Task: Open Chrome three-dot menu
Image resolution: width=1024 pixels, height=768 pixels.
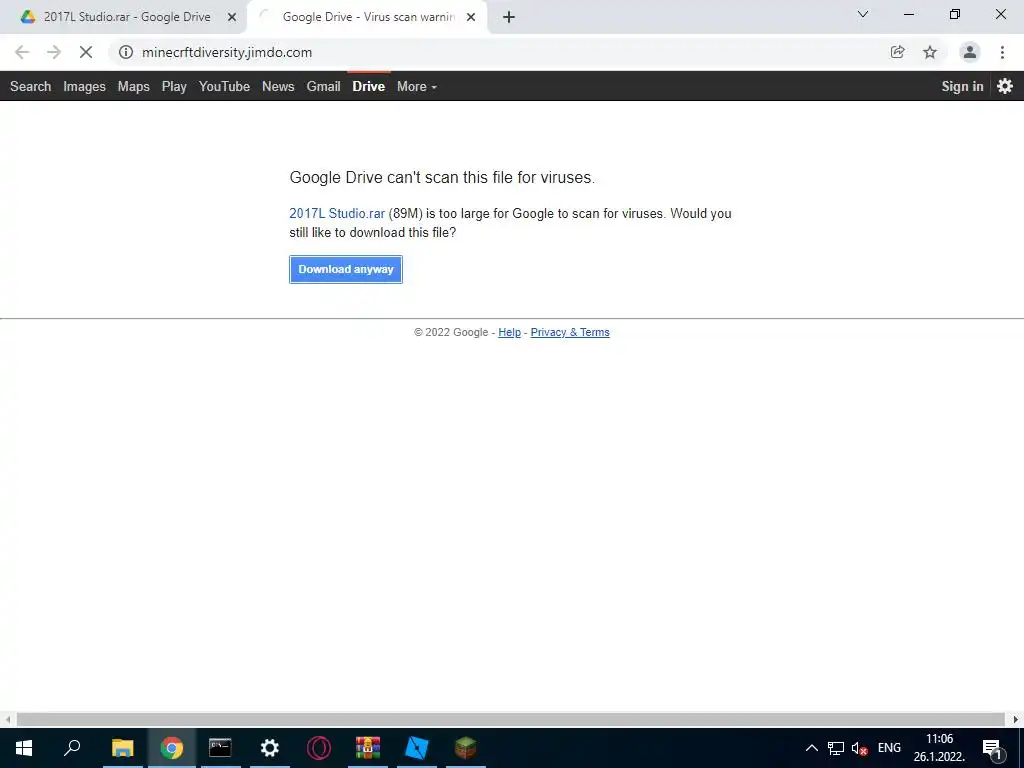Action: pyautogui.click(x=1002, y=52)
